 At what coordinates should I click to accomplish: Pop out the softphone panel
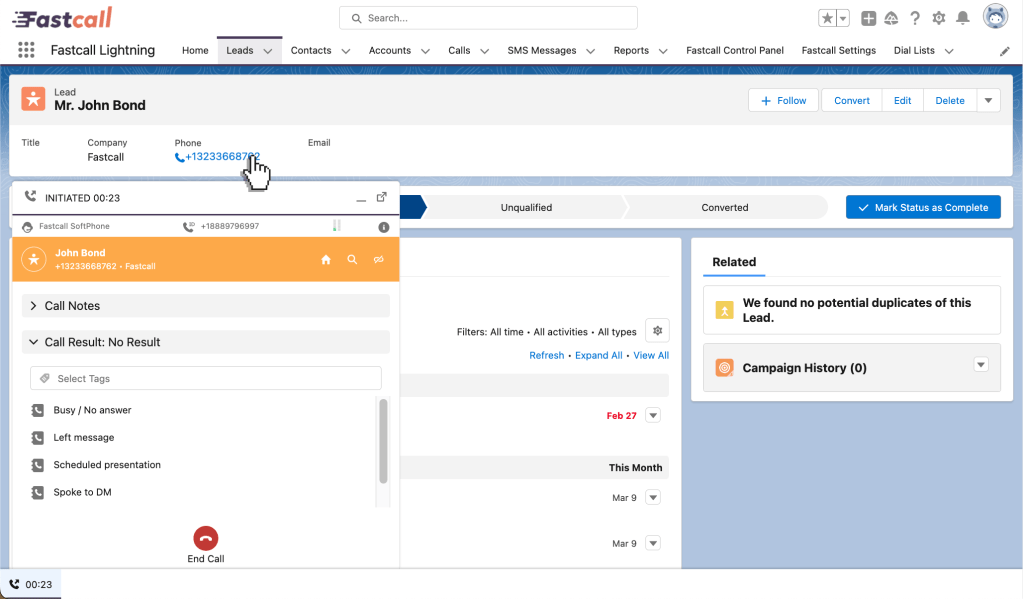click(381, 197)
